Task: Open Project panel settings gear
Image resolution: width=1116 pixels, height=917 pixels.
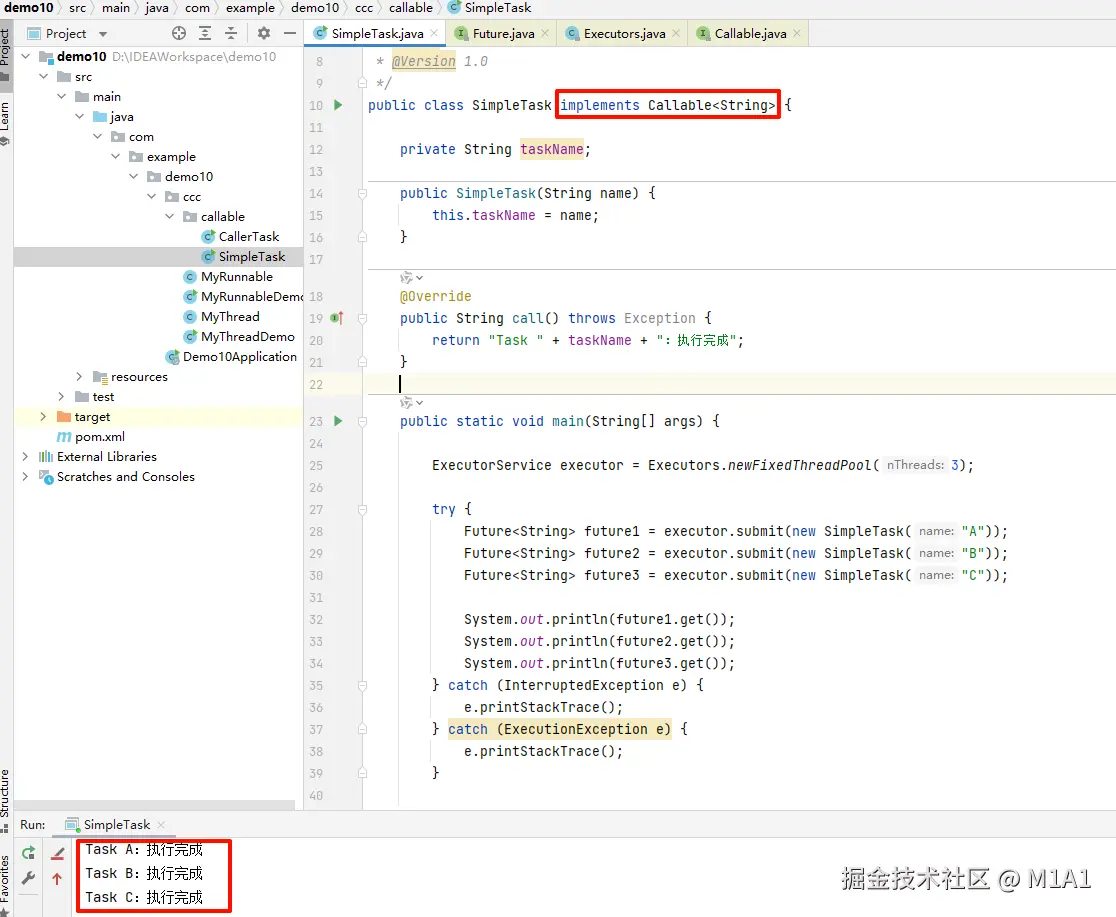Action: 263,33
